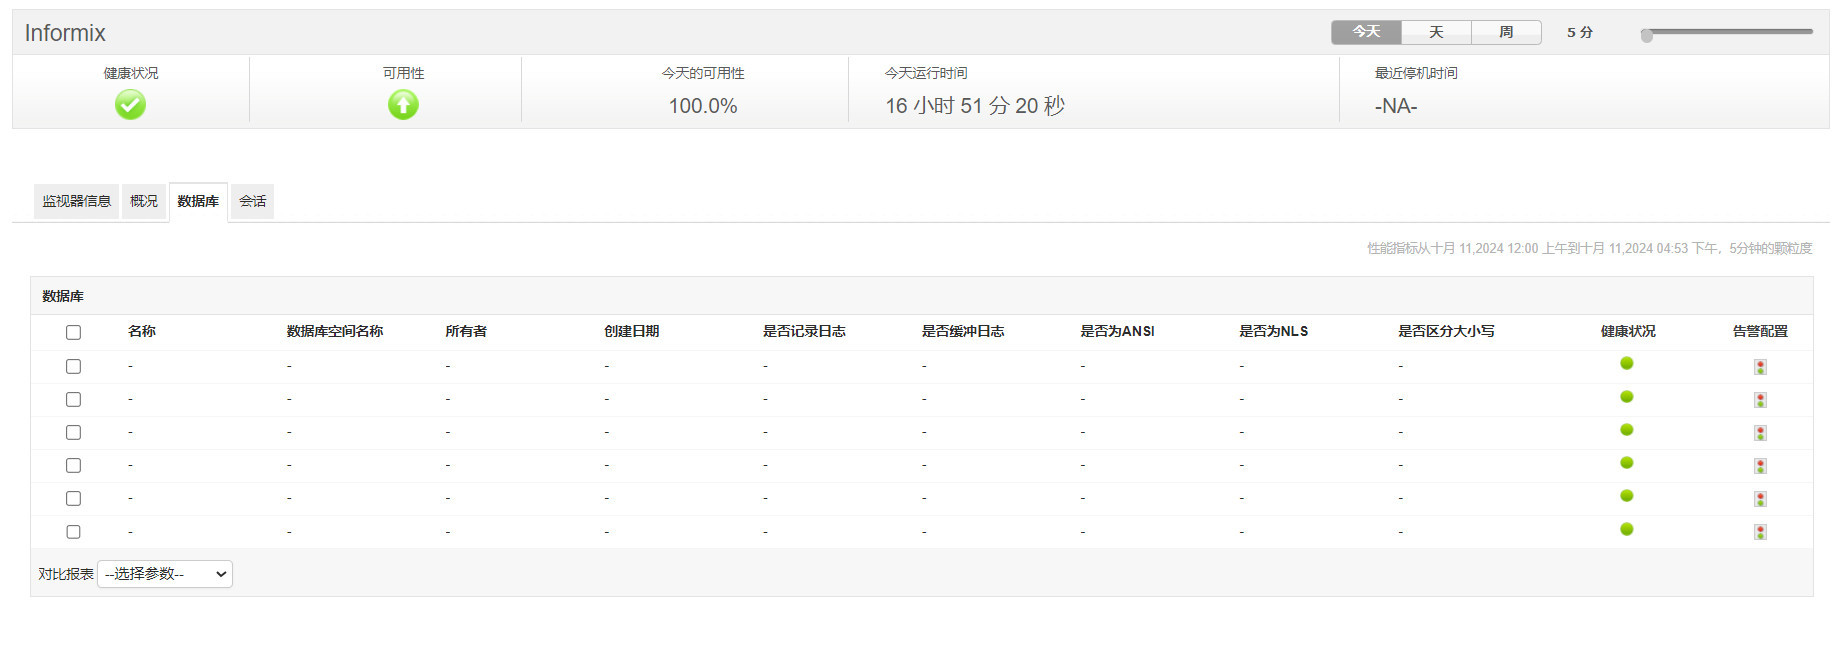The image size is (1841, 646).
Task: Click the fourth row's green health status dot
Action: pyautogui.click(x=1627, y=462)
